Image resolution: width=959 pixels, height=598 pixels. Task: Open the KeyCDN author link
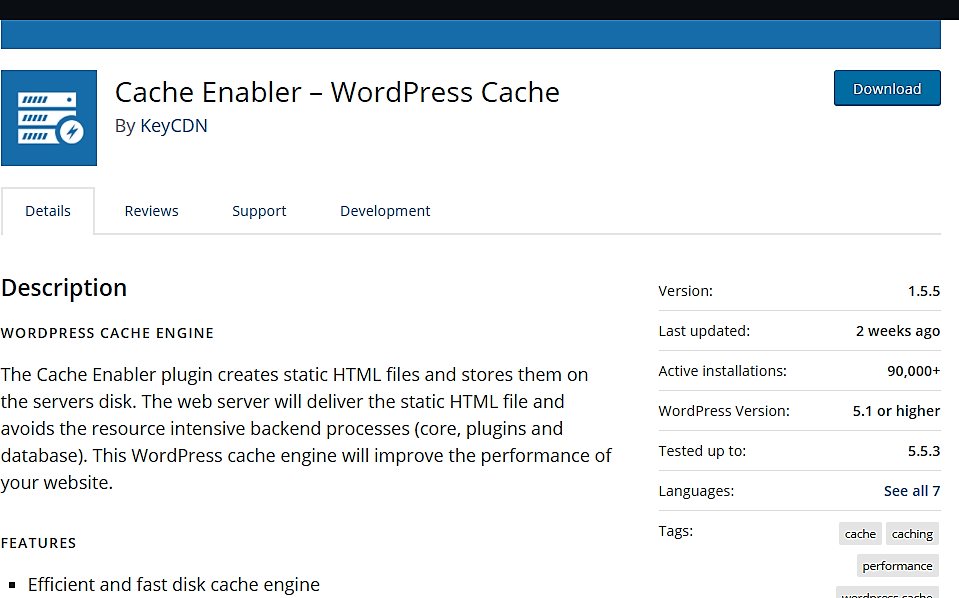pos(174,125)
